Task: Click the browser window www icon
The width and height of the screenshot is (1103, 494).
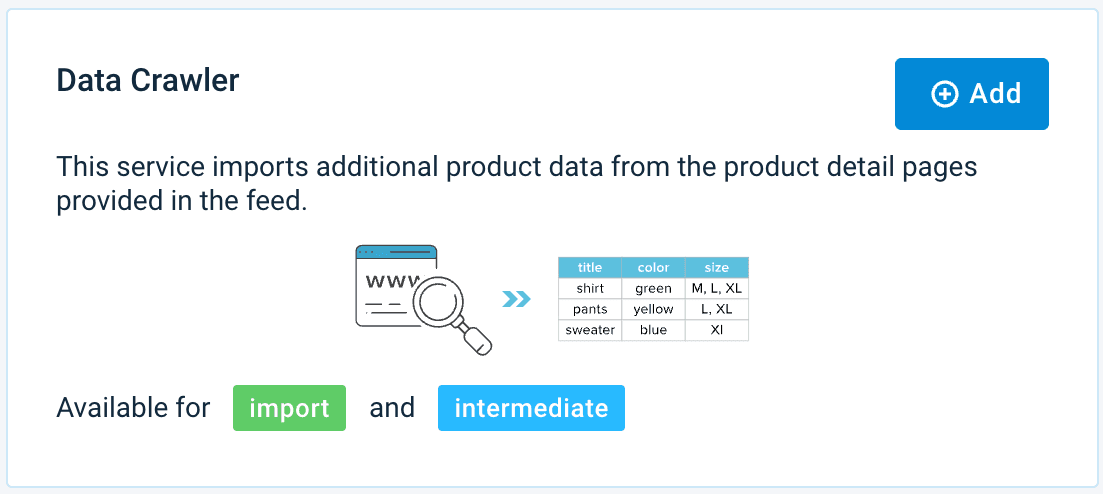Action: click(x=392, y=282)
